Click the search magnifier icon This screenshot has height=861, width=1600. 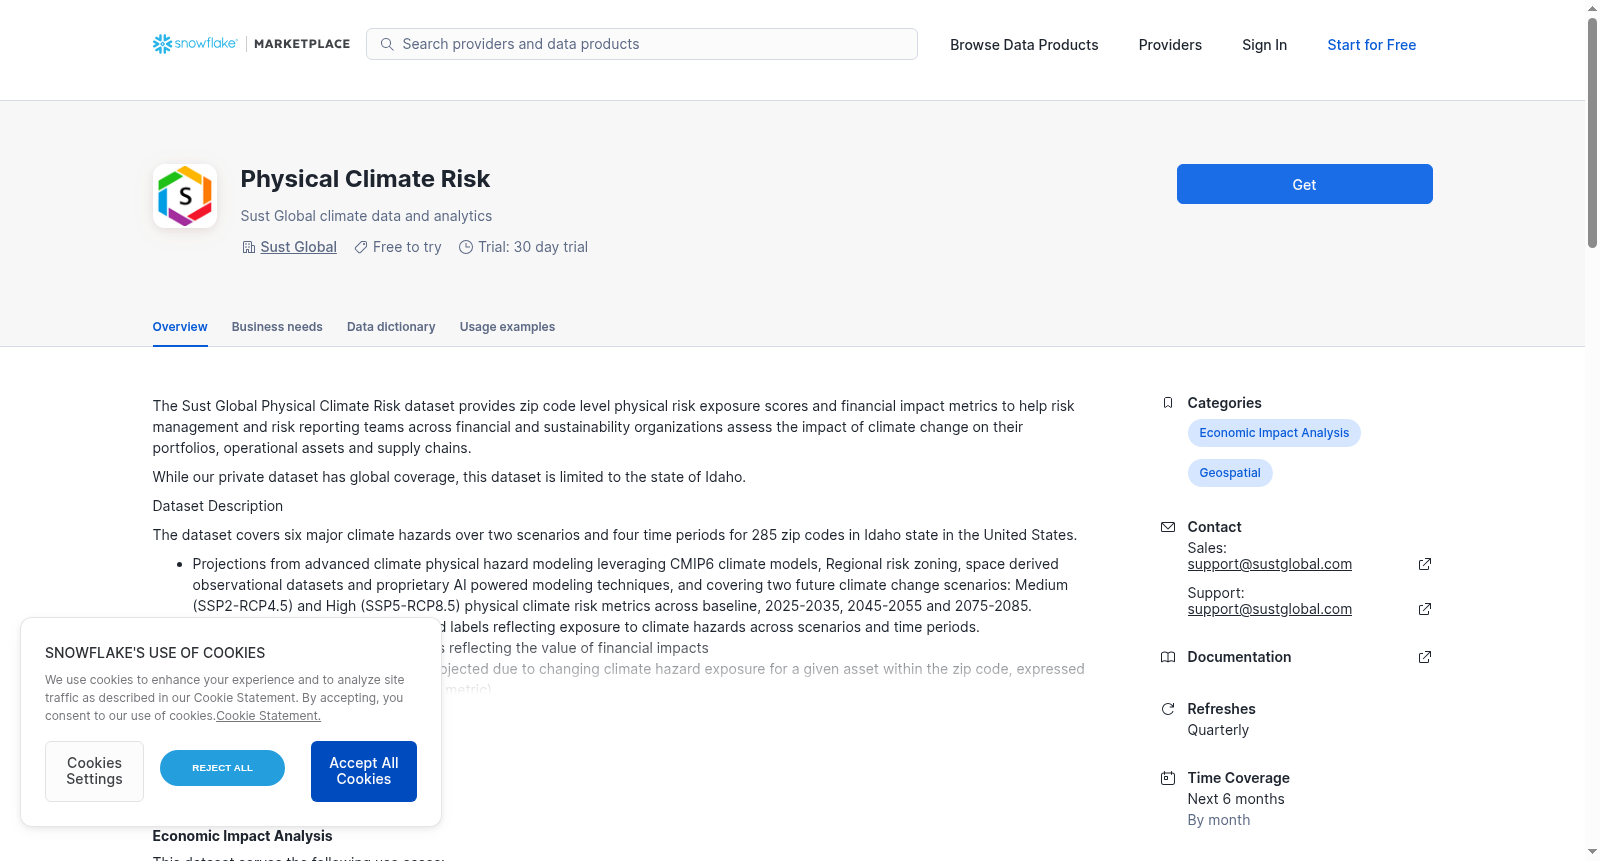click(x=387, y=44)
